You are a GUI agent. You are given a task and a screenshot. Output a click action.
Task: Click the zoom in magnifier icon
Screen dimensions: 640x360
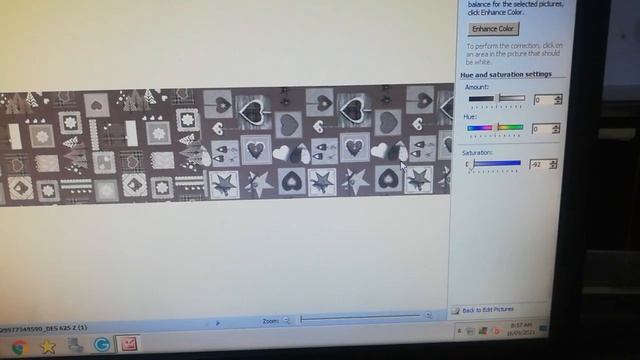[428, 316]
